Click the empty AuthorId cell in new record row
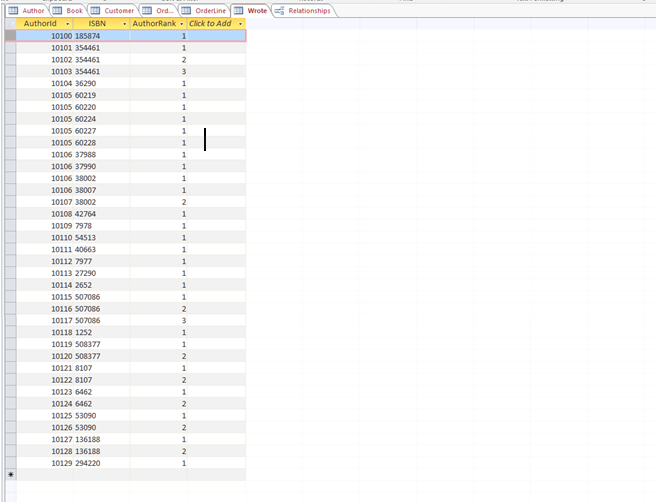This screenshot has height=502, width=656. (45, 475)
